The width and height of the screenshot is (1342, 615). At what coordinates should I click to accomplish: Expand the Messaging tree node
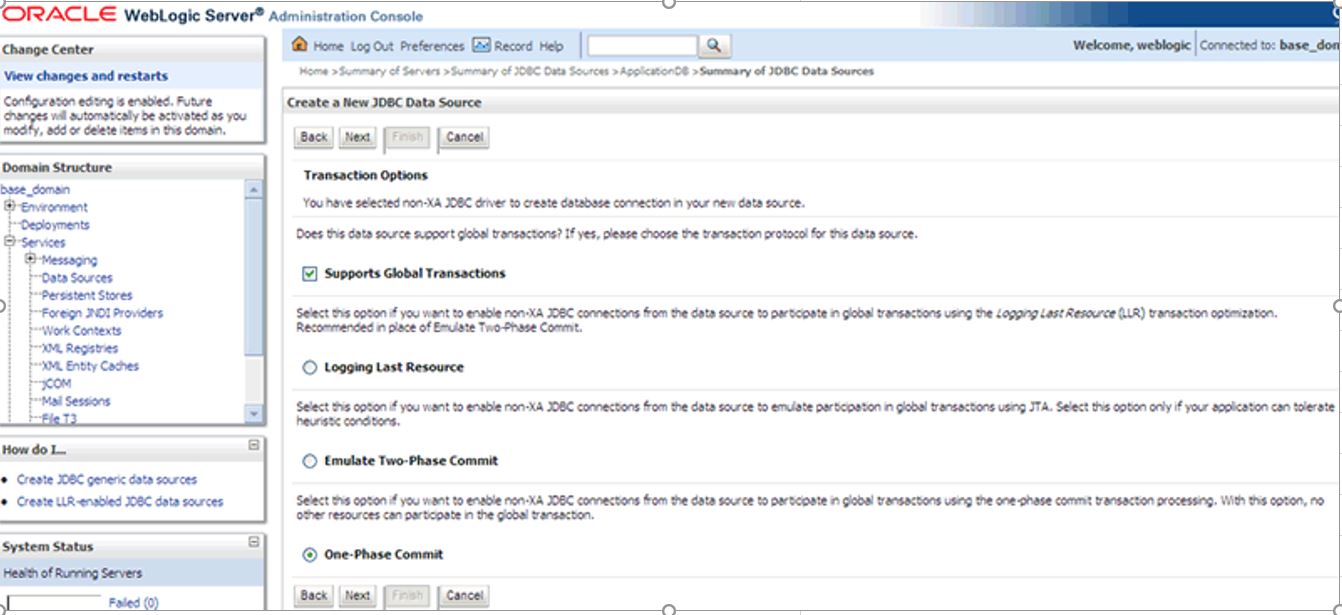pyautogui.click(x=30, y=260)
